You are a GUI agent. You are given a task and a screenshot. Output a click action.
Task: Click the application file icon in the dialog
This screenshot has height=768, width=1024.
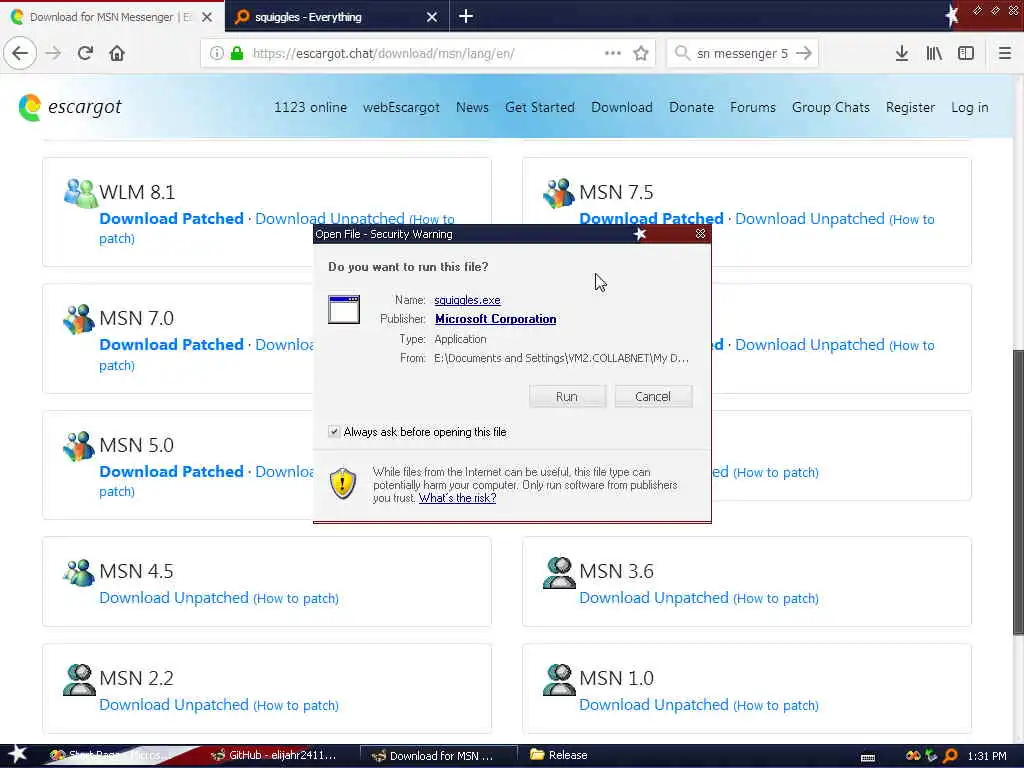click(x=344, y=310)
